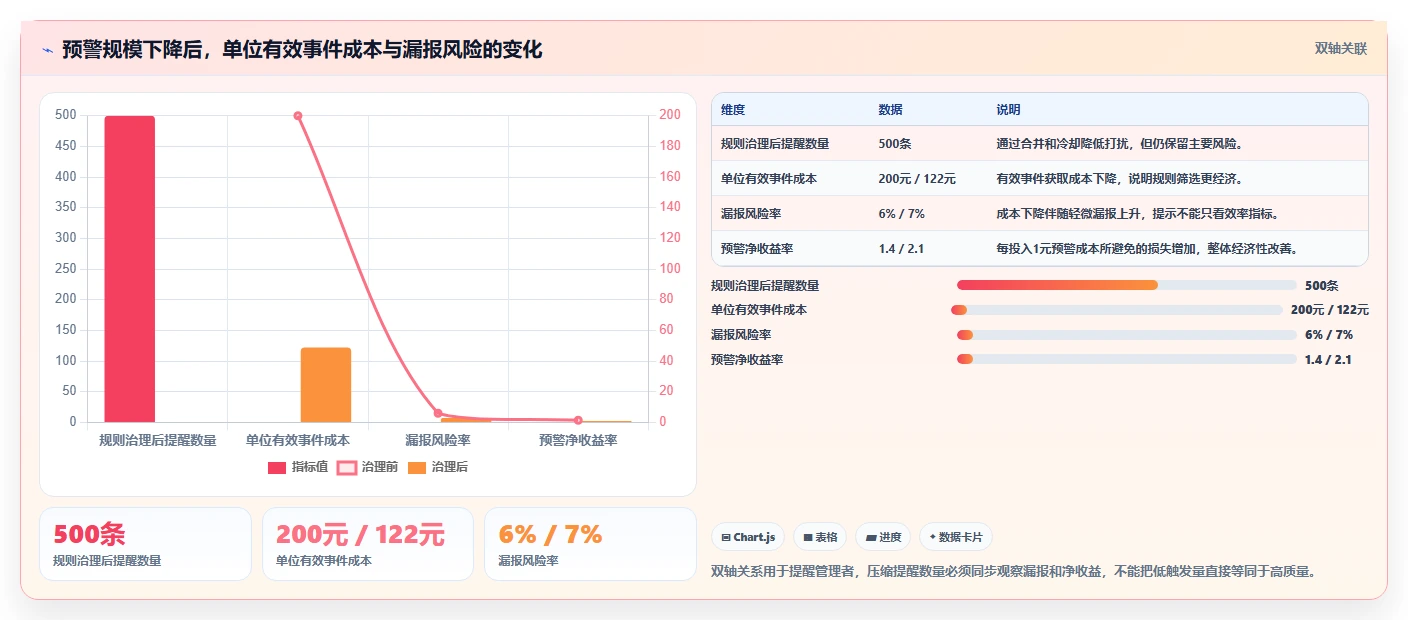1408x620 pixels.
Task: Click the 500条 table data cell
Action: (895, 144)
